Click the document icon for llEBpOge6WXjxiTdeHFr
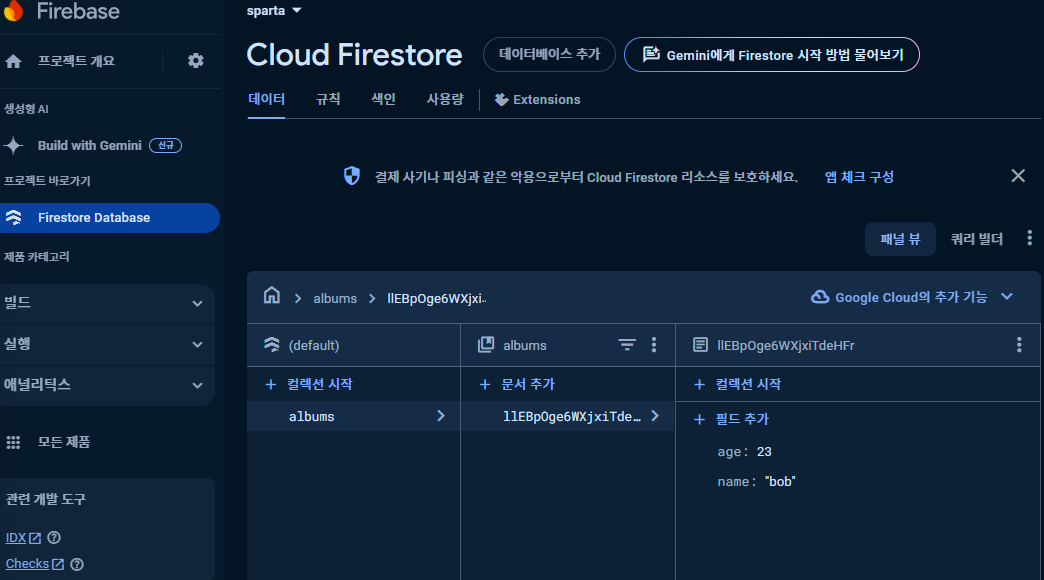 coord(700,345)
